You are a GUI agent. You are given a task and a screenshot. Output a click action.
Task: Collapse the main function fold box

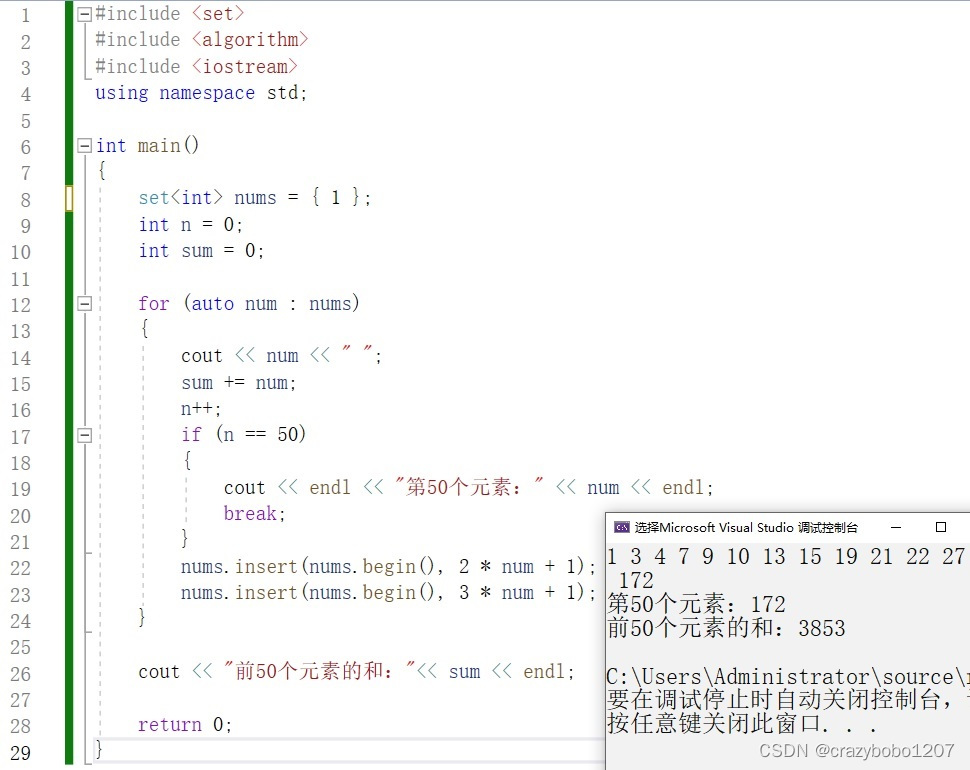click(84, 146)
